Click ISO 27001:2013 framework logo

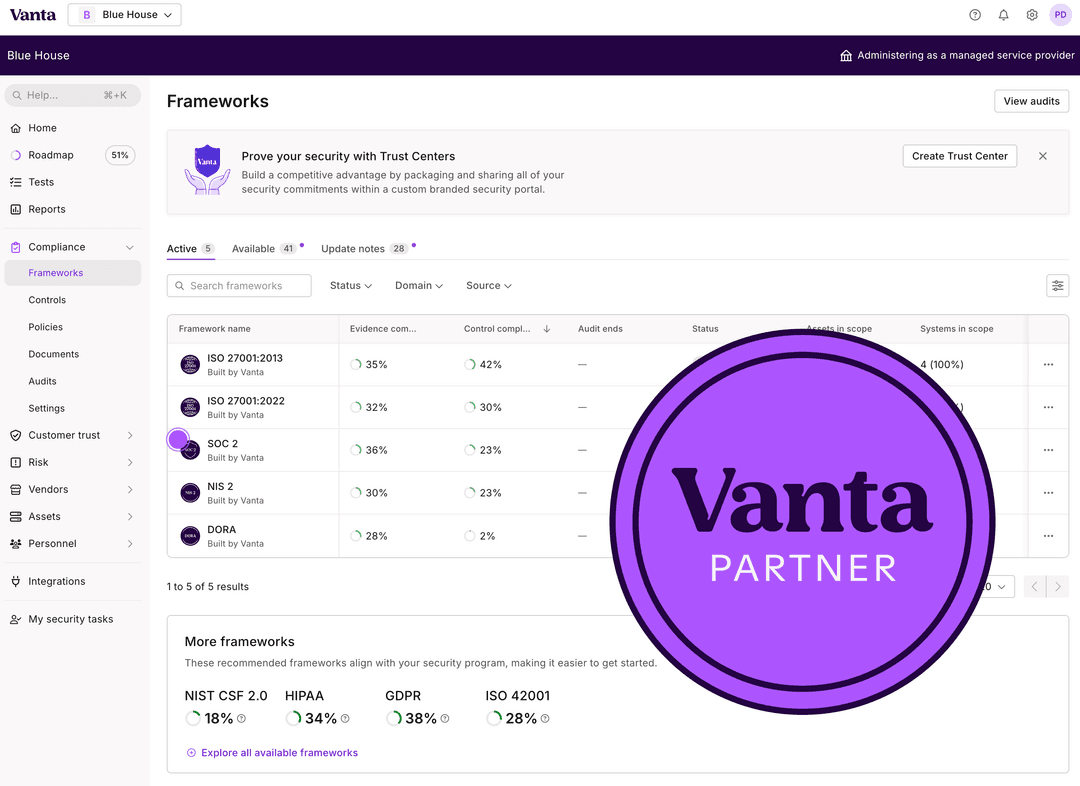[x=190, y=364]
